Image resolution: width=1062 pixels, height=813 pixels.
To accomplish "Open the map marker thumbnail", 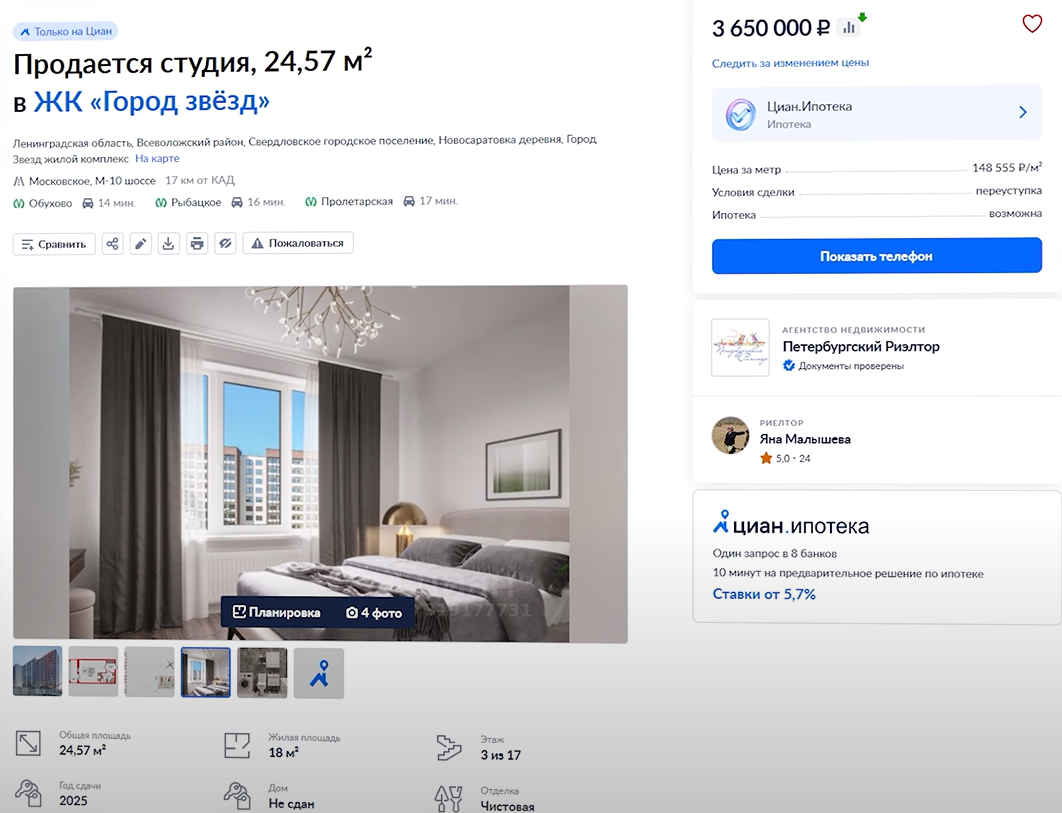I will pyautogui.click(x=319, y=673).
